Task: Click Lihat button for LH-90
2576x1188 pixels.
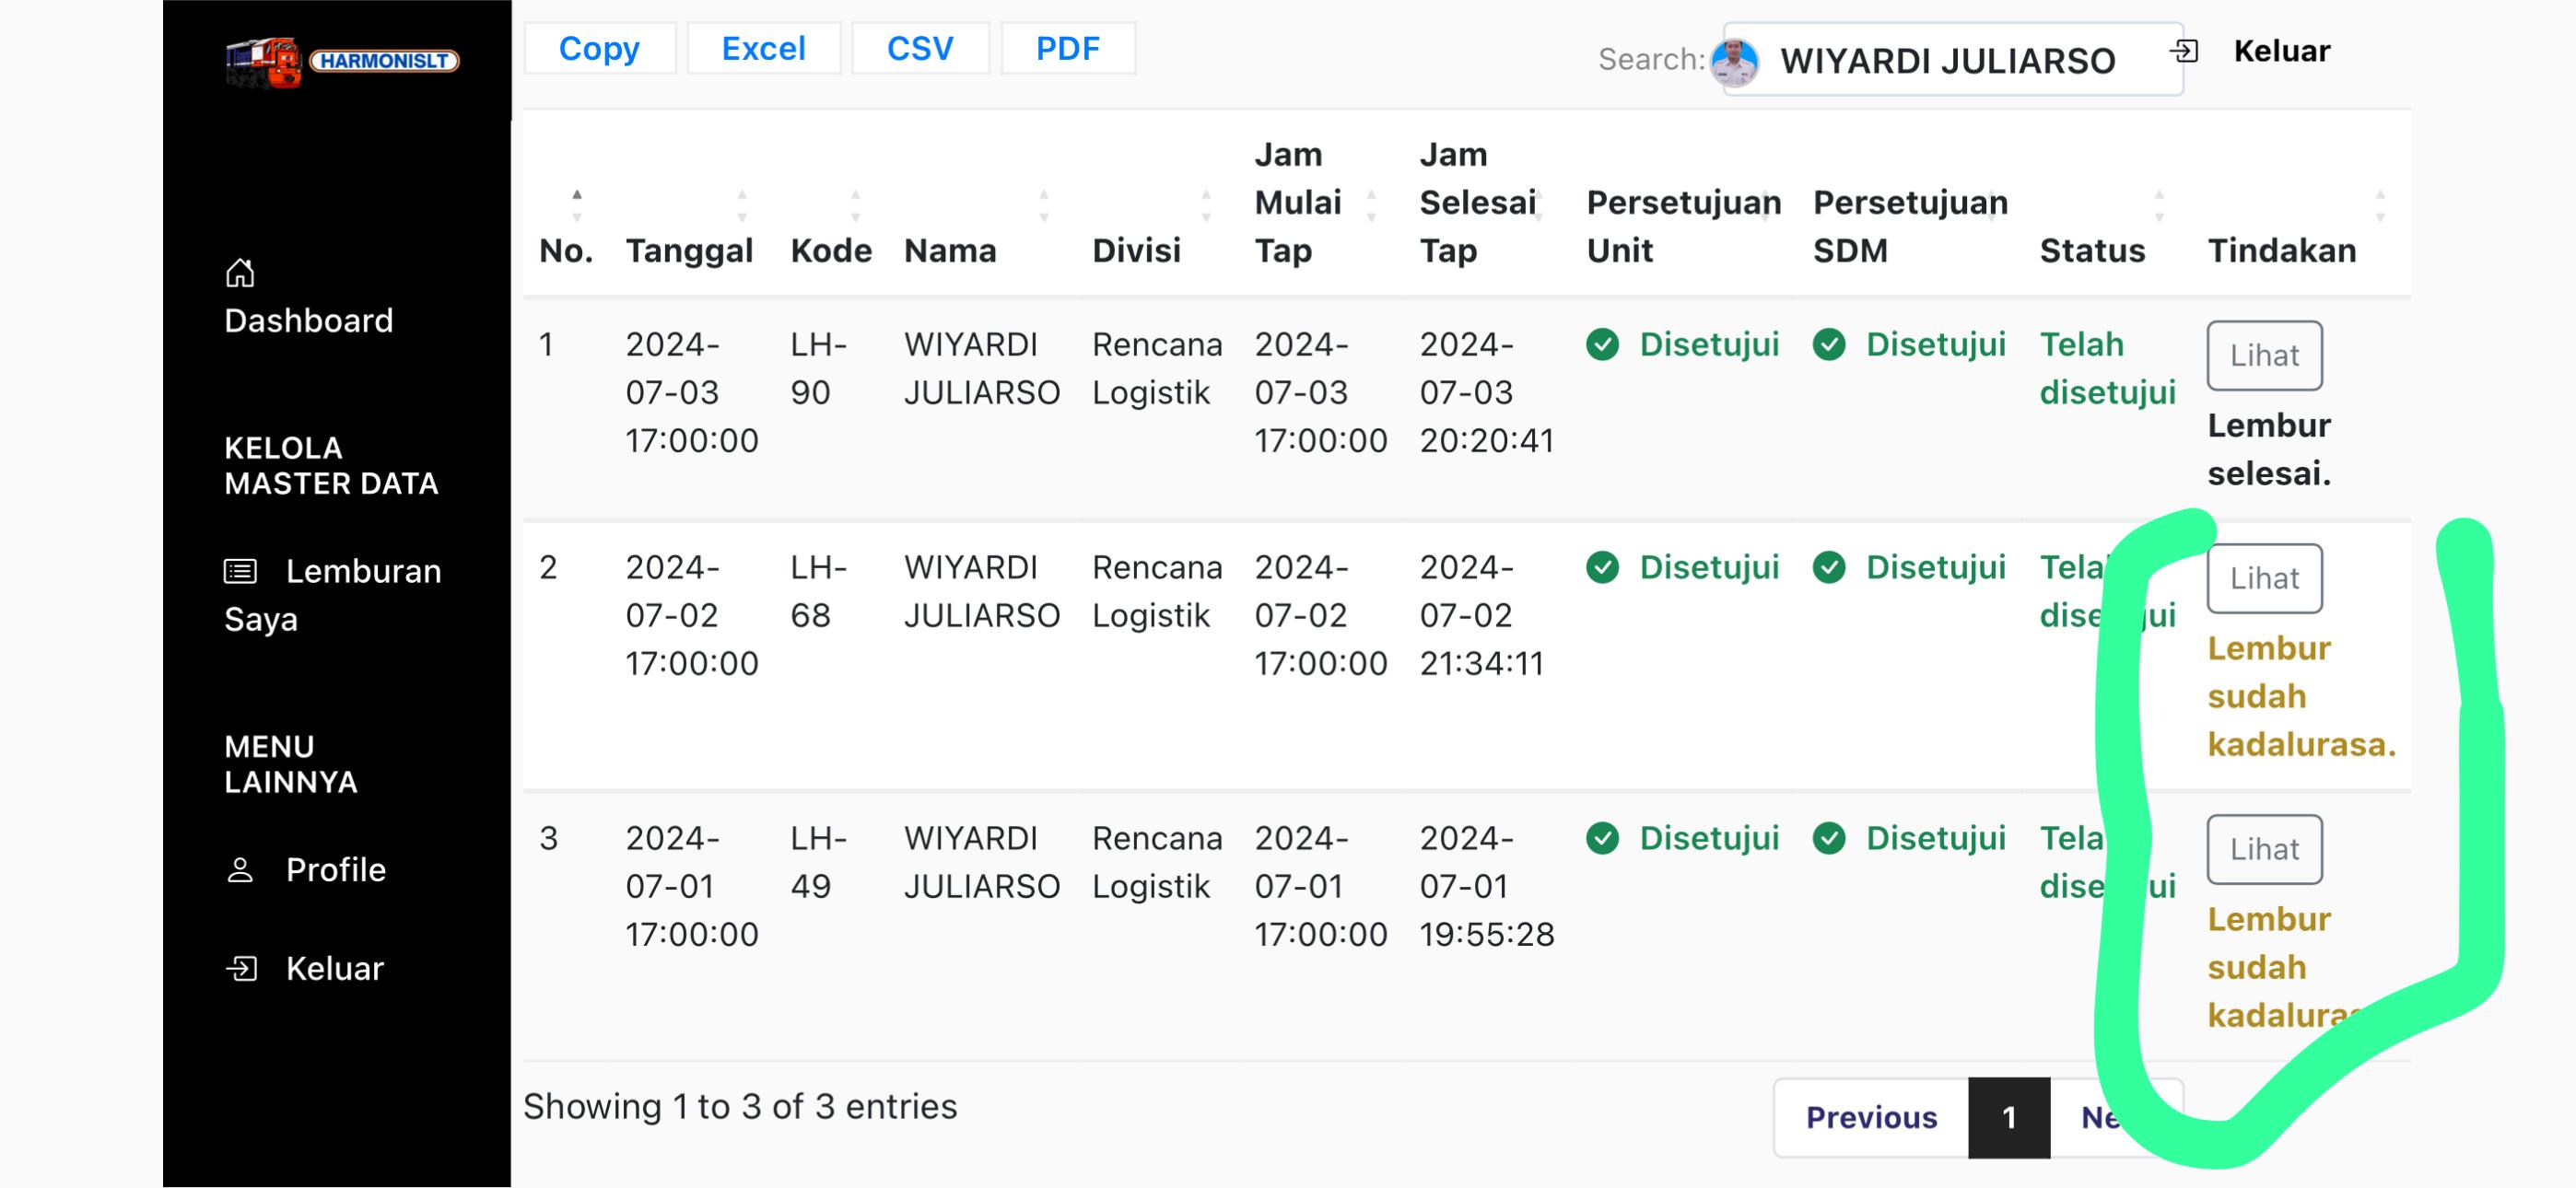Action: click(x=2264, y=356)
